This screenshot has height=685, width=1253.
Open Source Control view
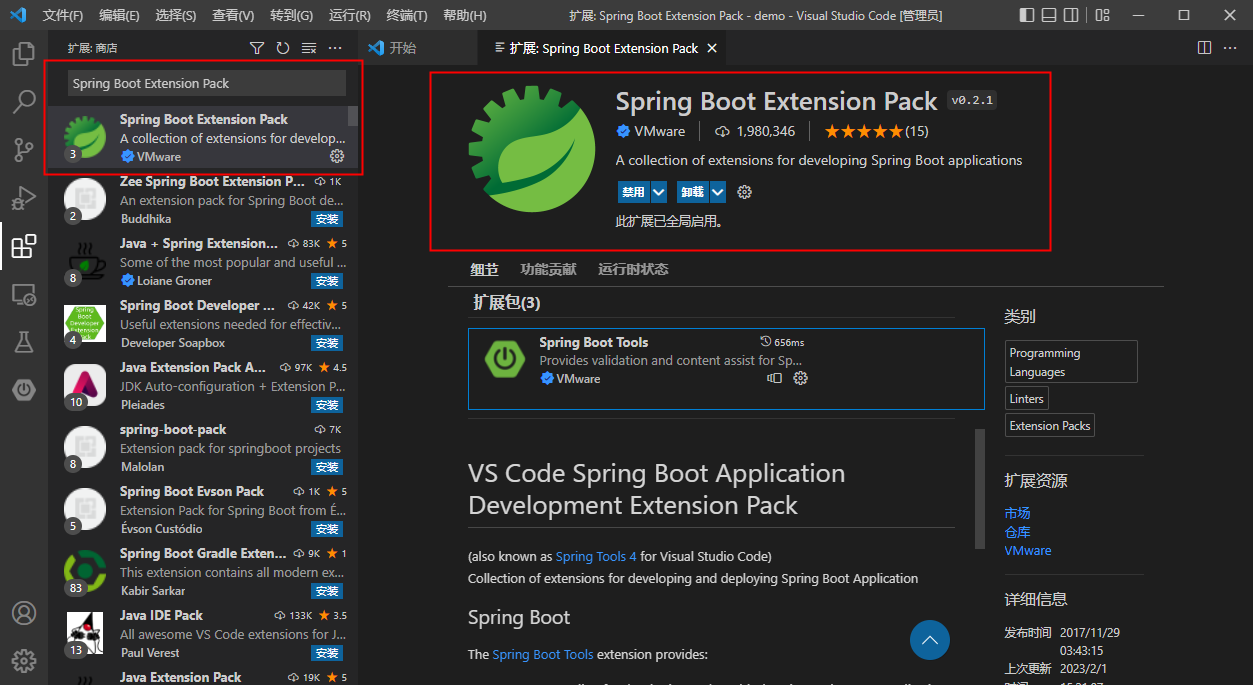[24, 150]
